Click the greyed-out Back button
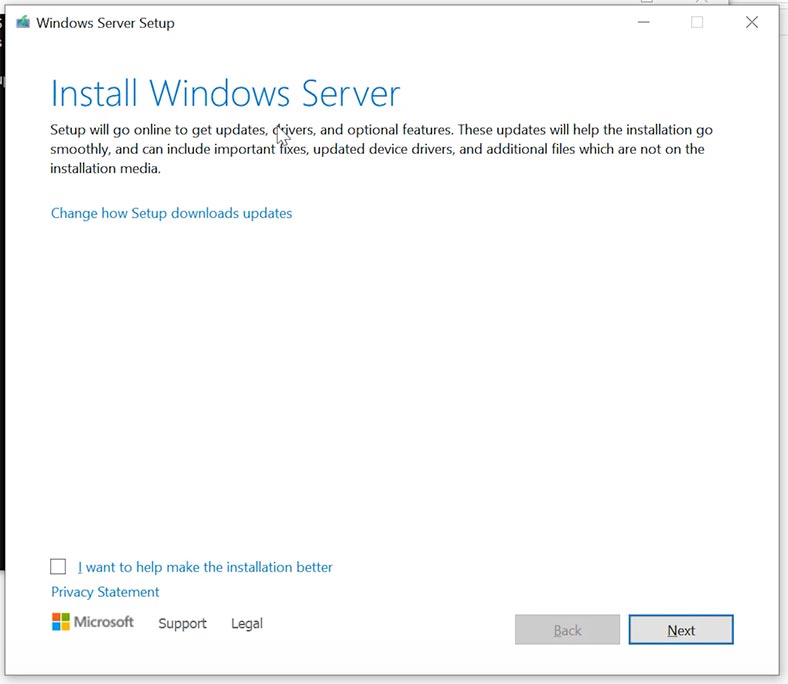Viewport: 788px width, 684px height. click(567, 630)
